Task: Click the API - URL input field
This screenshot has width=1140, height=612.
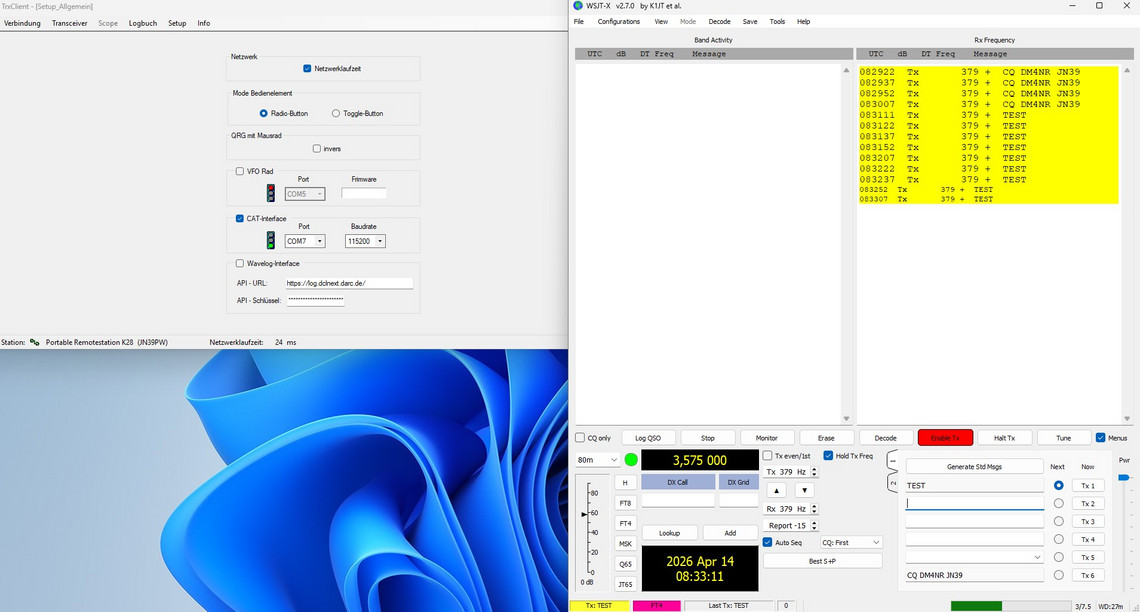Action: coord(348,283)
